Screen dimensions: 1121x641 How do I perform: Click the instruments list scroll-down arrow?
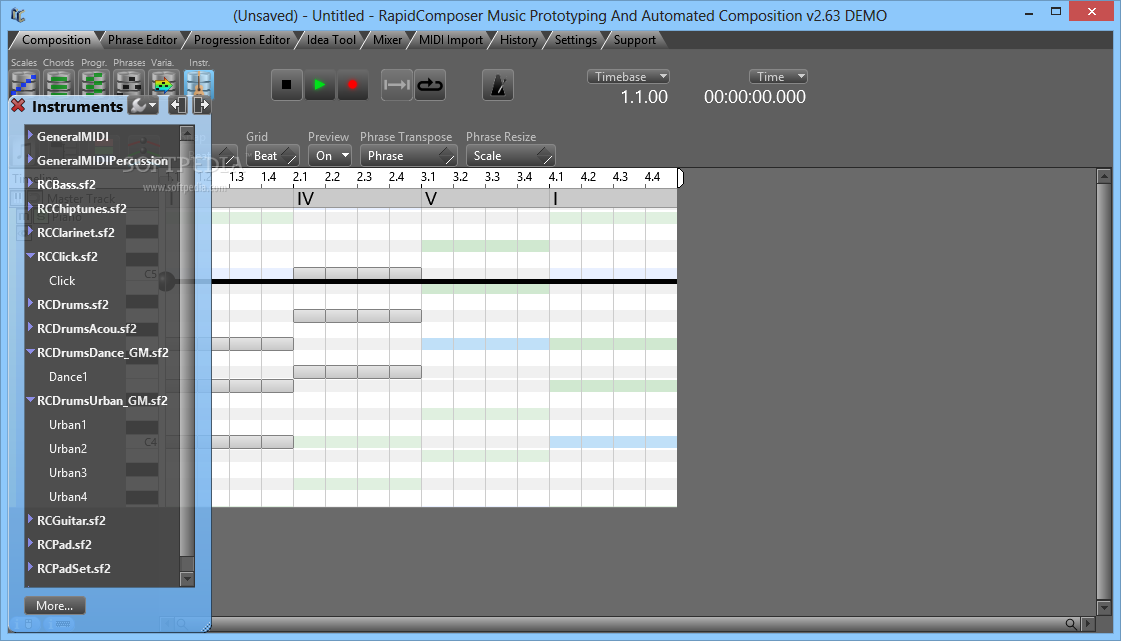point(187,580)
